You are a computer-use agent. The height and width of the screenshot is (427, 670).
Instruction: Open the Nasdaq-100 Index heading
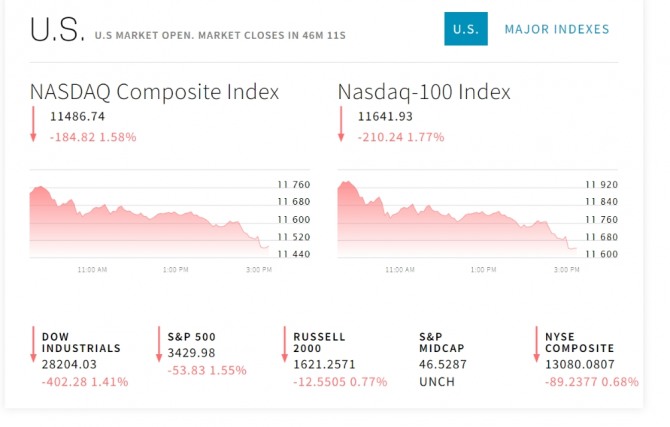click(x=424, y=92)
